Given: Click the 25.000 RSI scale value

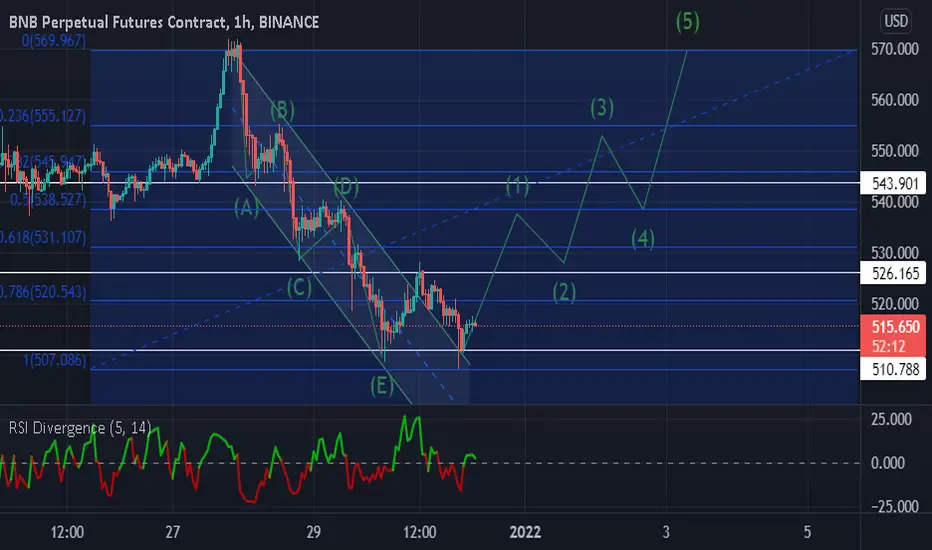Looking at the screenshot, I should (892, 419).
